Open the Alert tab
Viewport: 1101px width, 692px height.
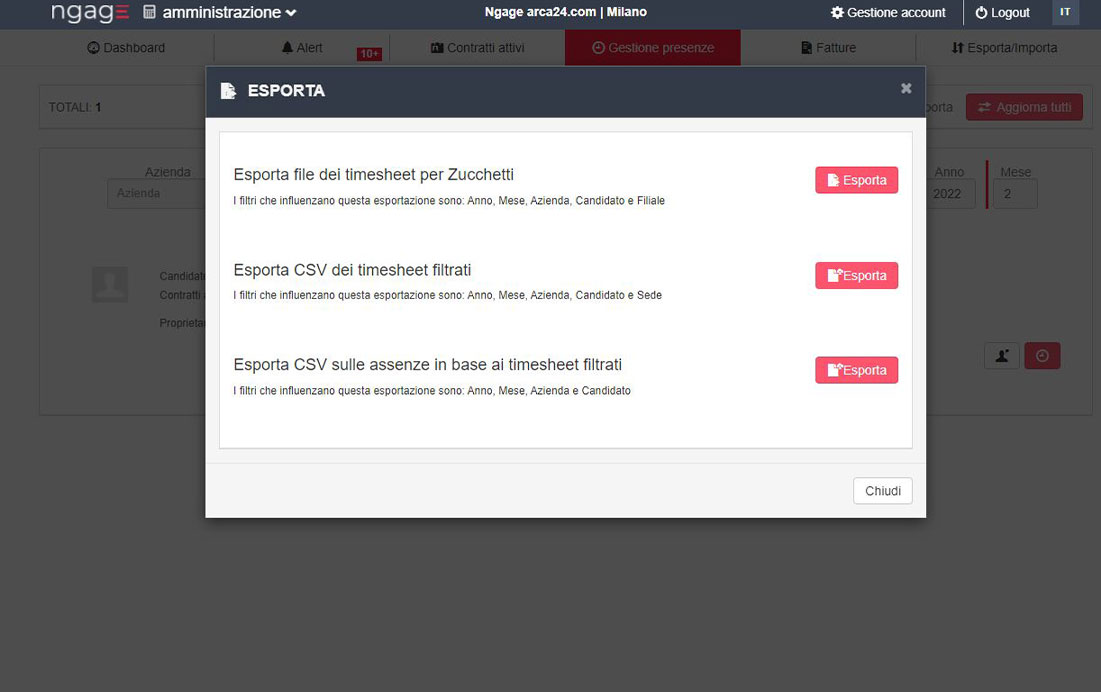pyautogui.click(x=302, y=48)
